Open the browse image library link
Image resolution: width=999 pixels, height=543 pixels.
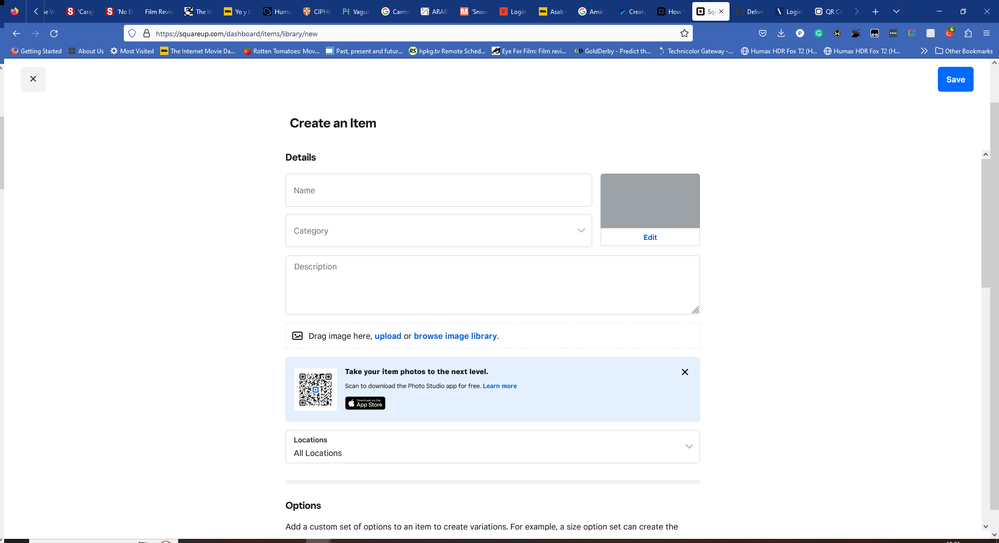(x=455, y=336)
